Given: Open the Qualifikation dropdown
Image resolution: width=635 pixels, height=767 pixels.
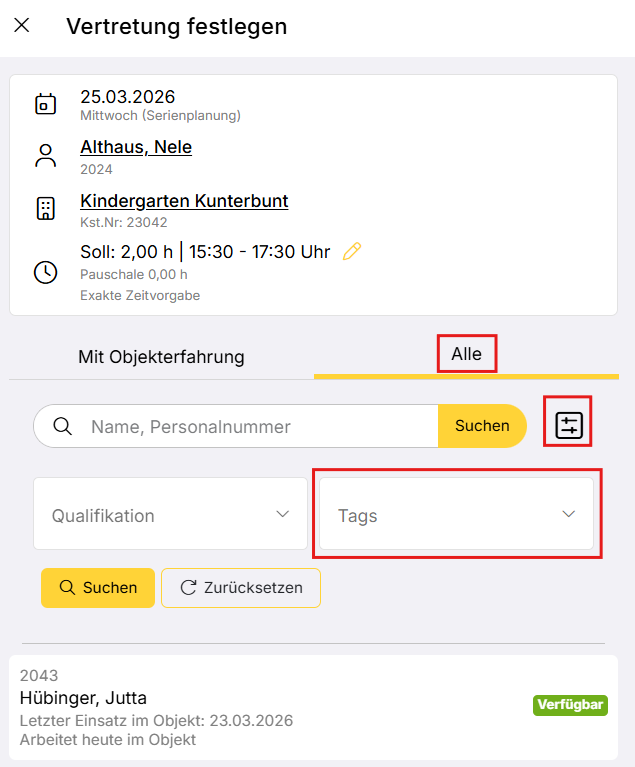Looking at the screenshot, I should 170,514.
